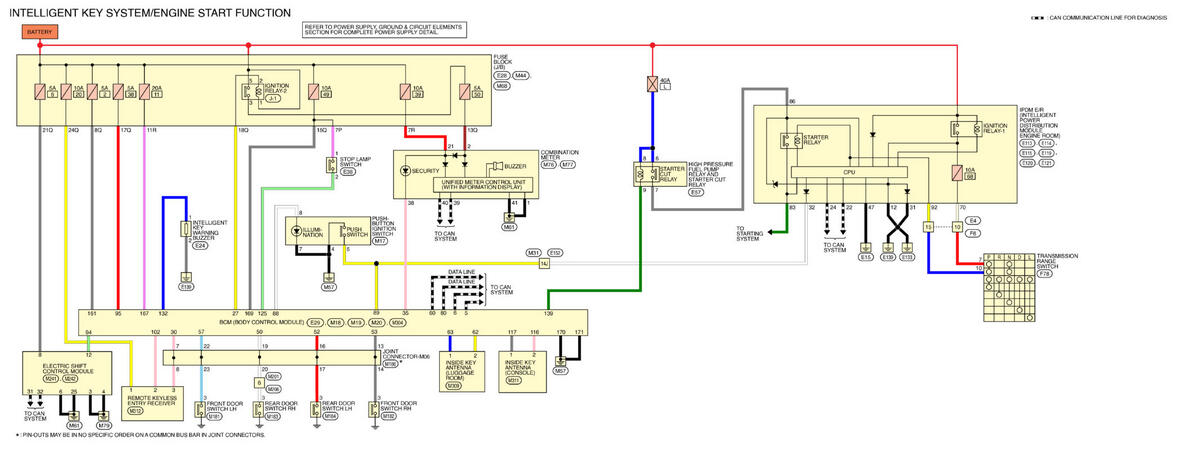Click the Security indicator lamp symbol

pos(405,171)
